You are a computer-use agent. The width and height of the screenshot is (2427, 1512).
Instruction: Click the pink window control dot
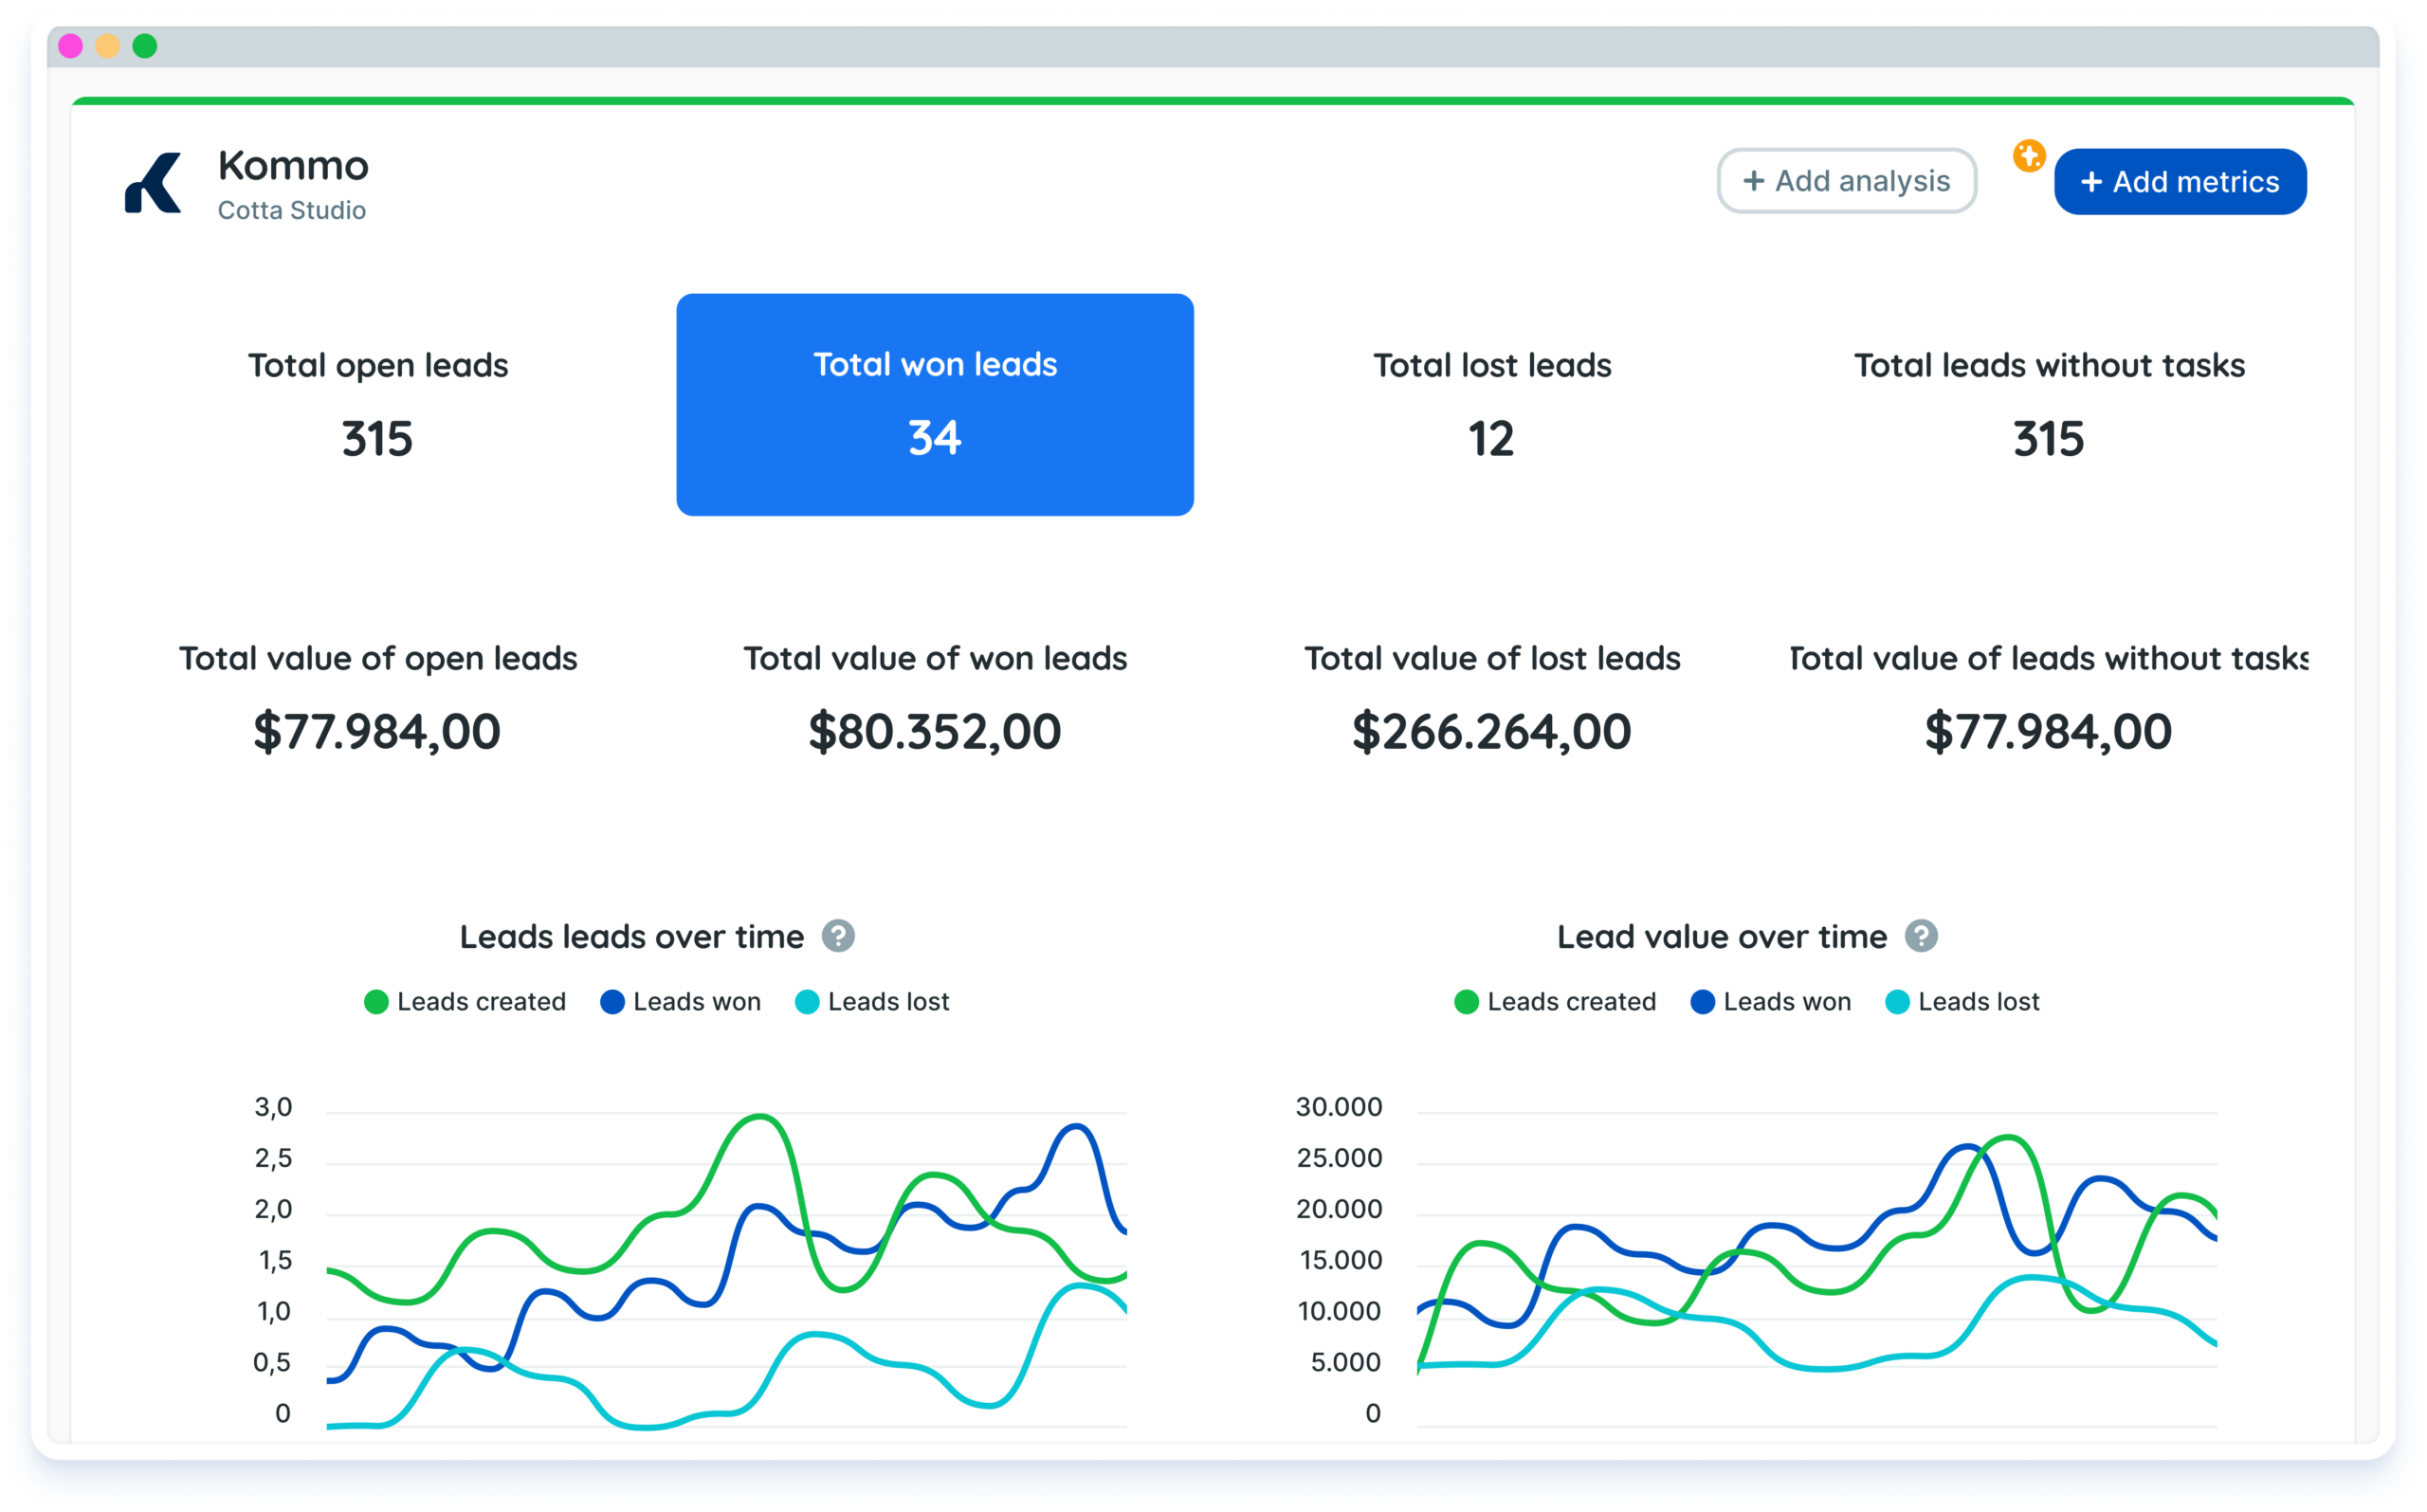point(70,46)
